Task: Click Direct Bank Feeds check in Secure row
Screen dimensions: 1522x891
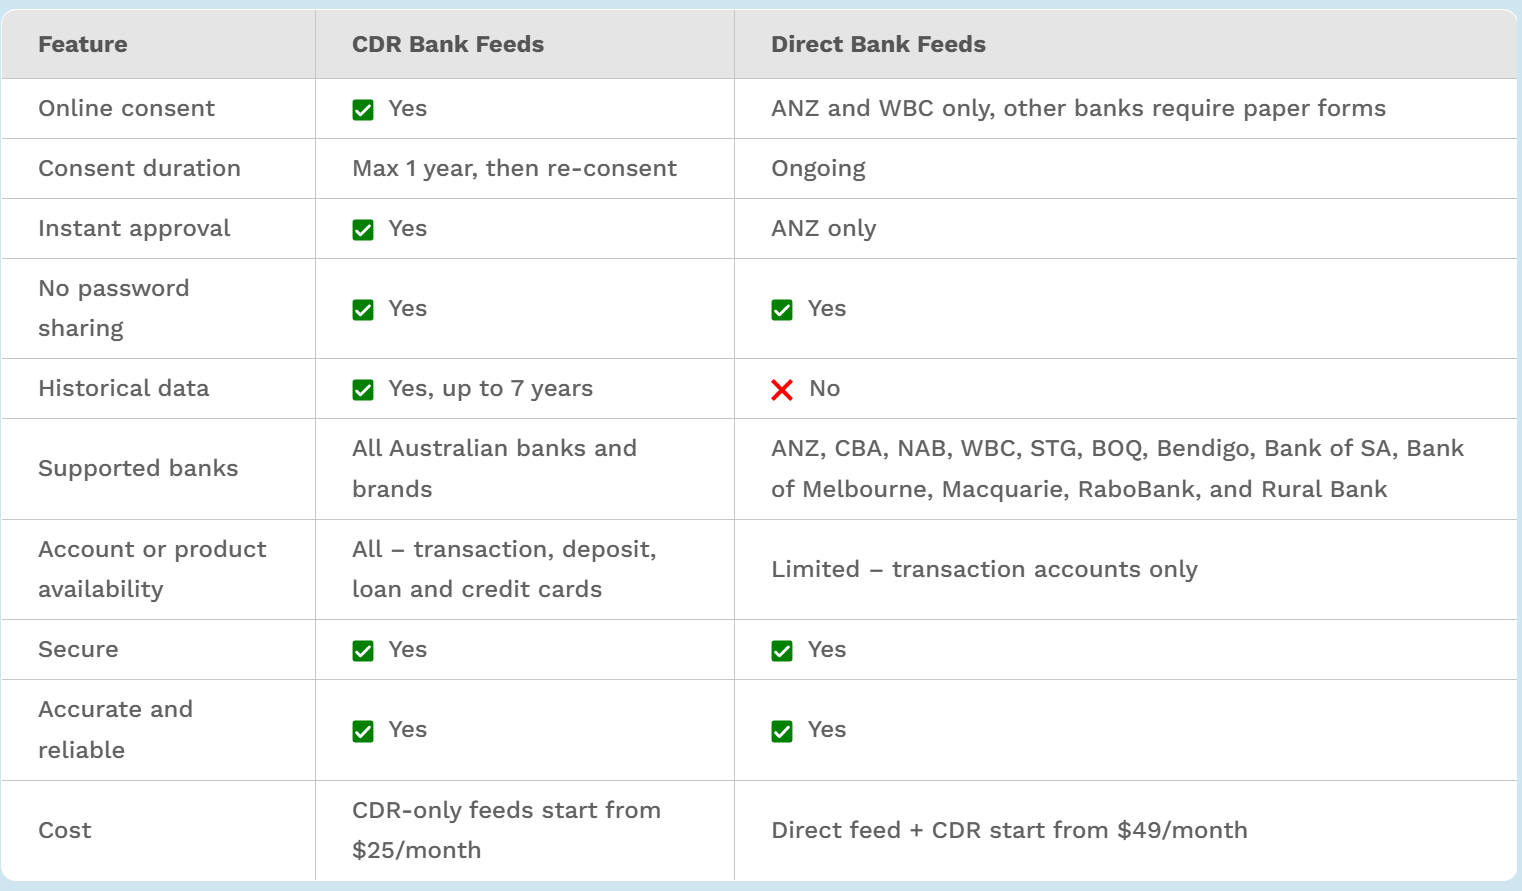Action: click(782, 651)
